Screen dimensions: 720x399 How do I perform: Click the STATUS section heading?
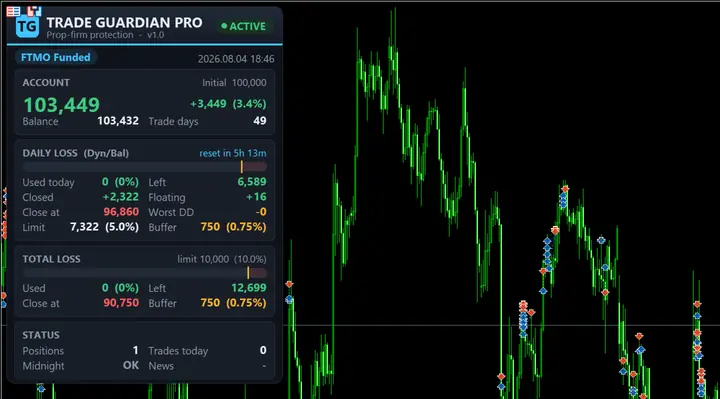pos(41,335)
